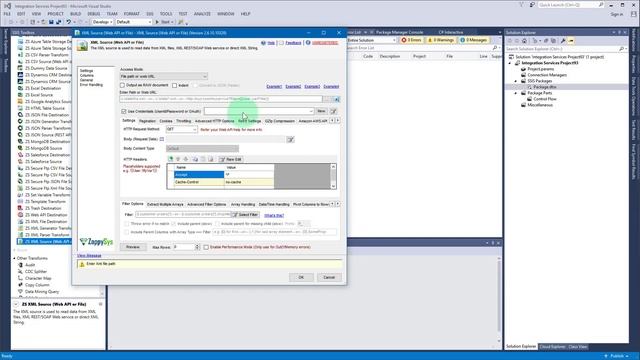Open the Body Content Type dropdown
640x360 pixels.
(202, 149)
